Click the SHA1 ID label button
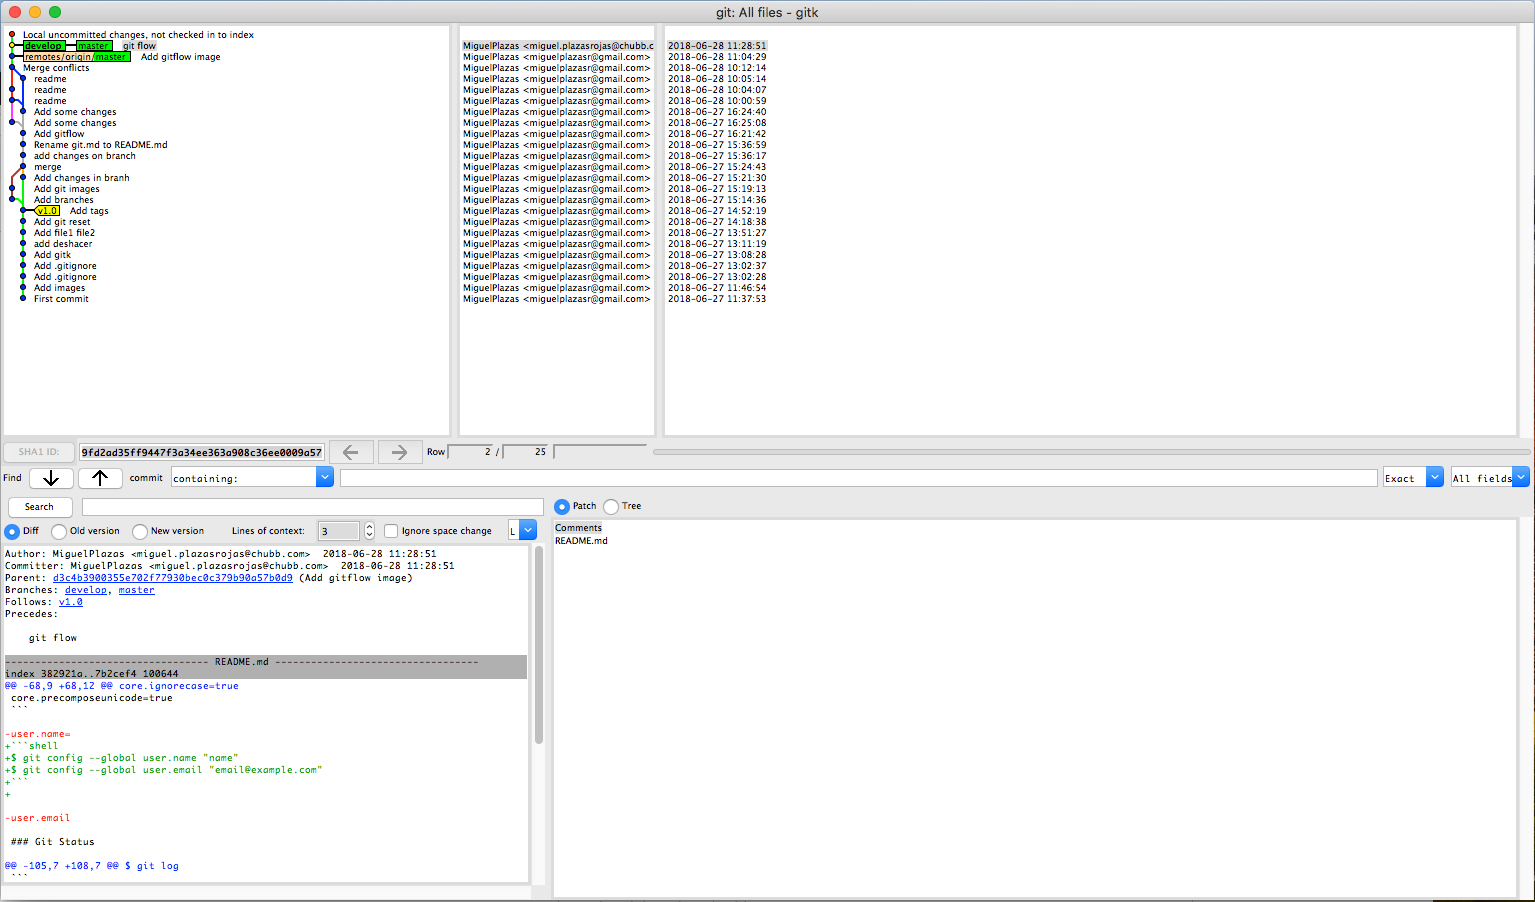Viewport: 1535px width, 902px height. point(39,452)
